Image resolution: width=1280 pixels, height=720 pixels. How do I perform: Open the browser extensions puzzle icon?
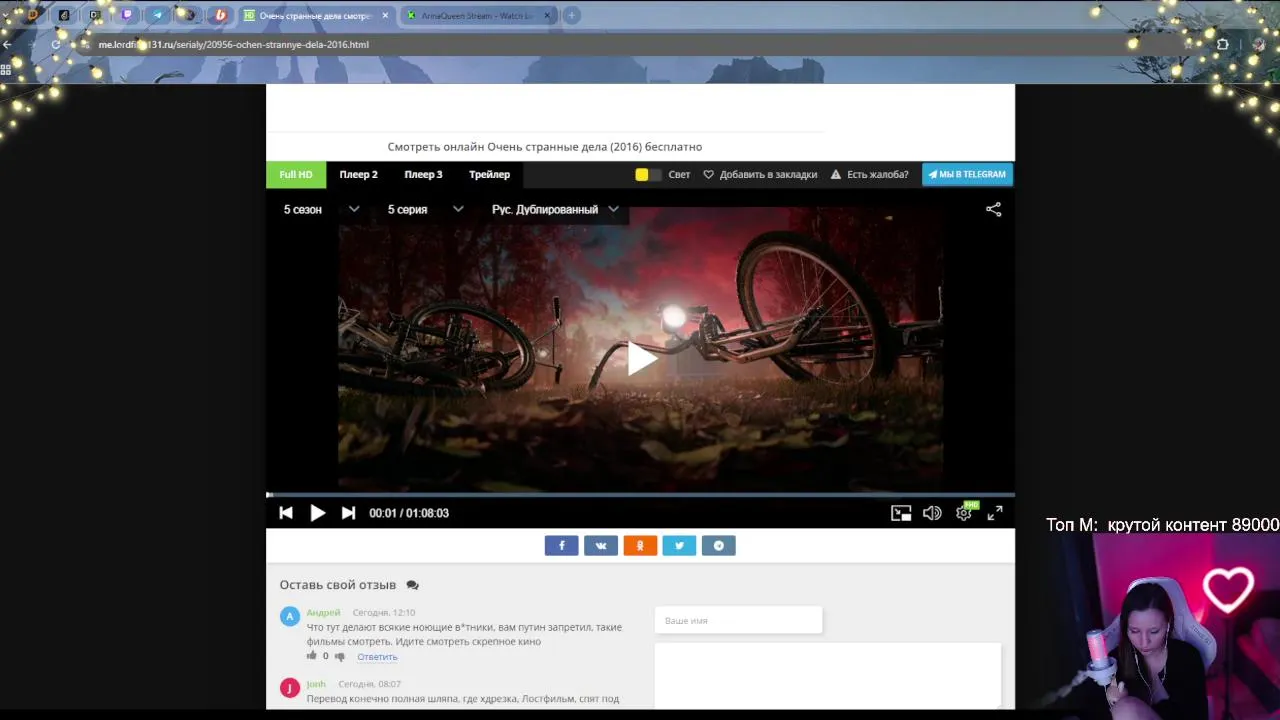(x=1222, y=45)
